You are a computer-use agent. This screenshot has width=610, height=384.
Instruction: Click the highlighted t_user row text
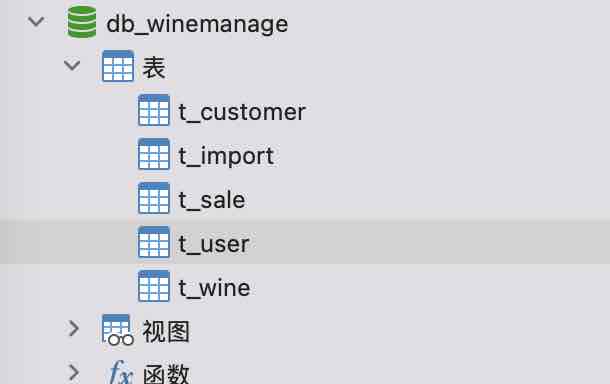coord(214,244)
